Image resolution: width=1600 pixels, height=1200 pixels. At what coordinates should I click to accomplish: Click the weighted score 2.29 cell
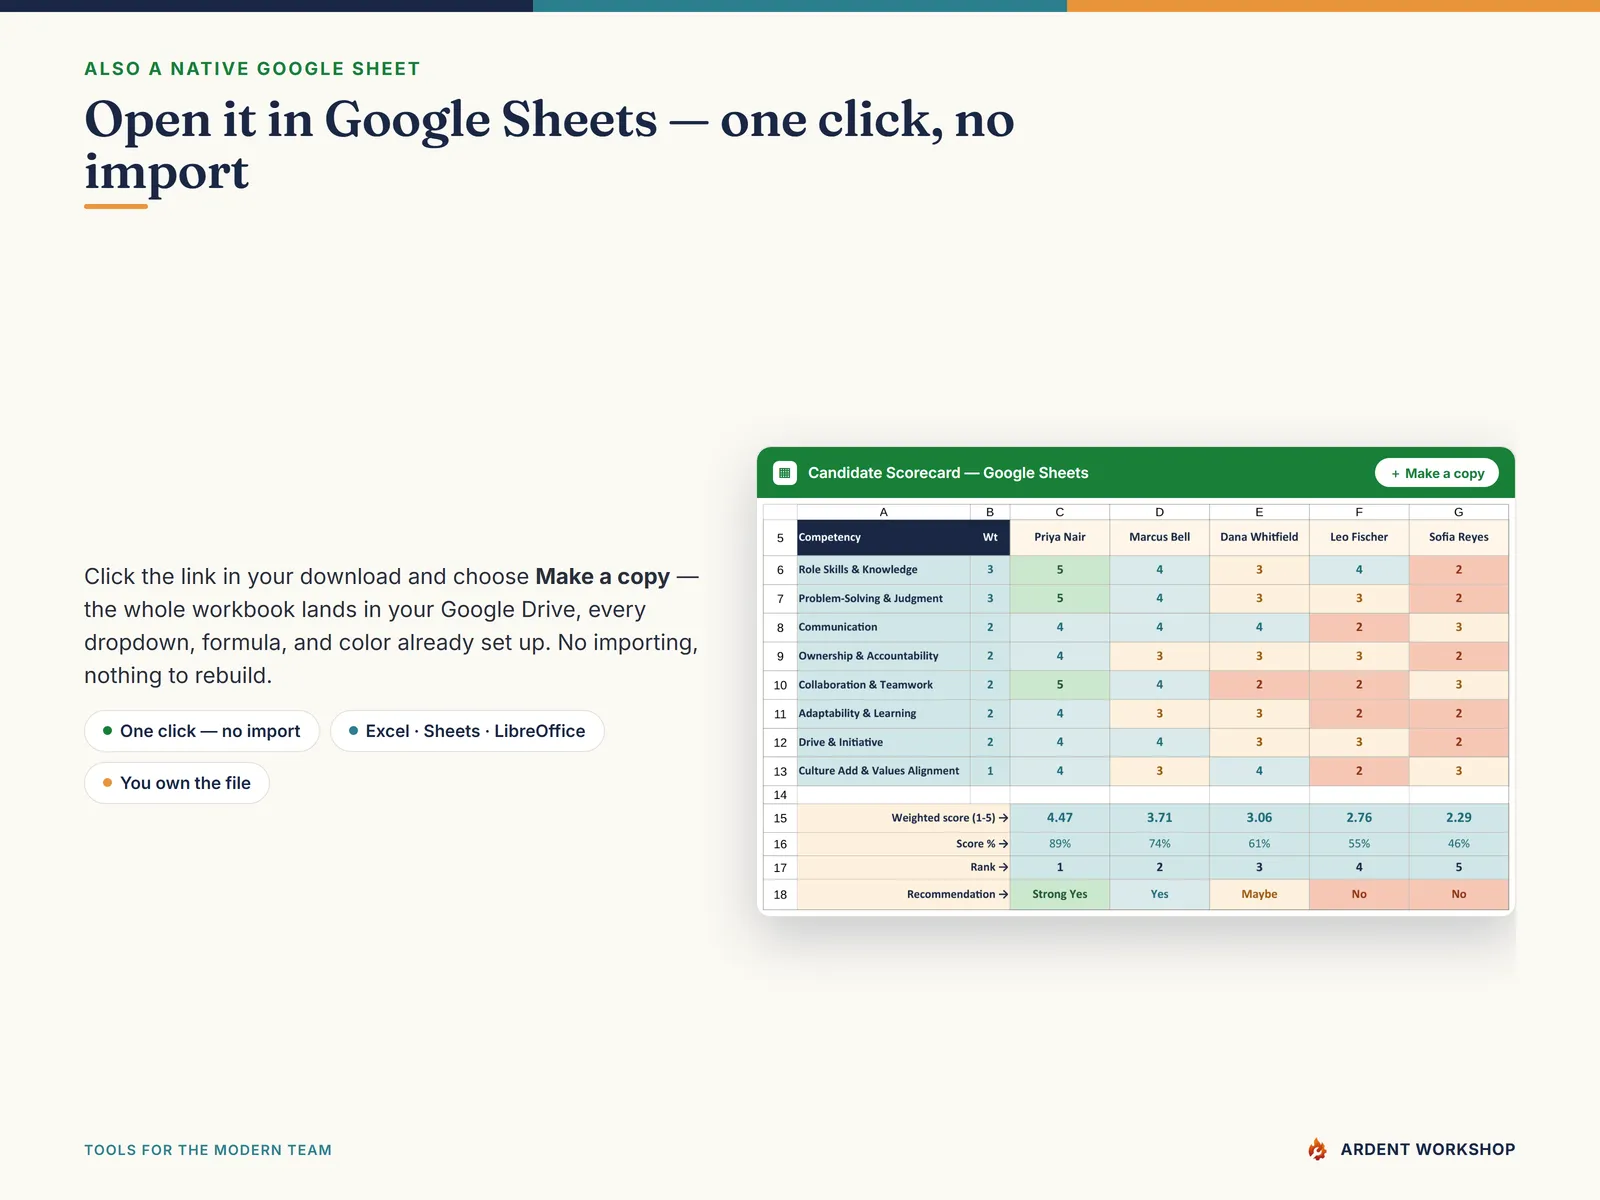pyautogui.click(x=1459, y=818)
